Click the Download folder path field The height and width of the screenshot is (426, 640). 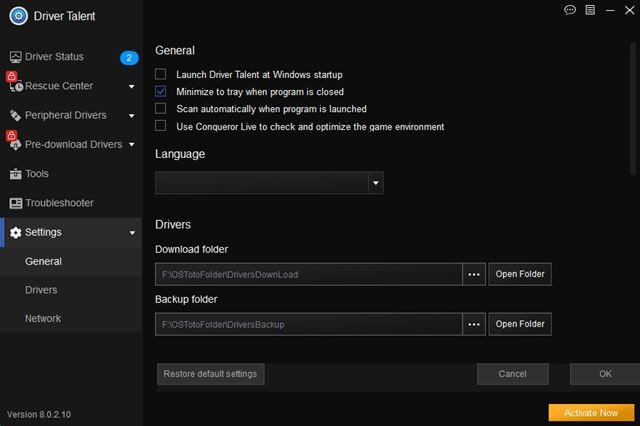309,274
